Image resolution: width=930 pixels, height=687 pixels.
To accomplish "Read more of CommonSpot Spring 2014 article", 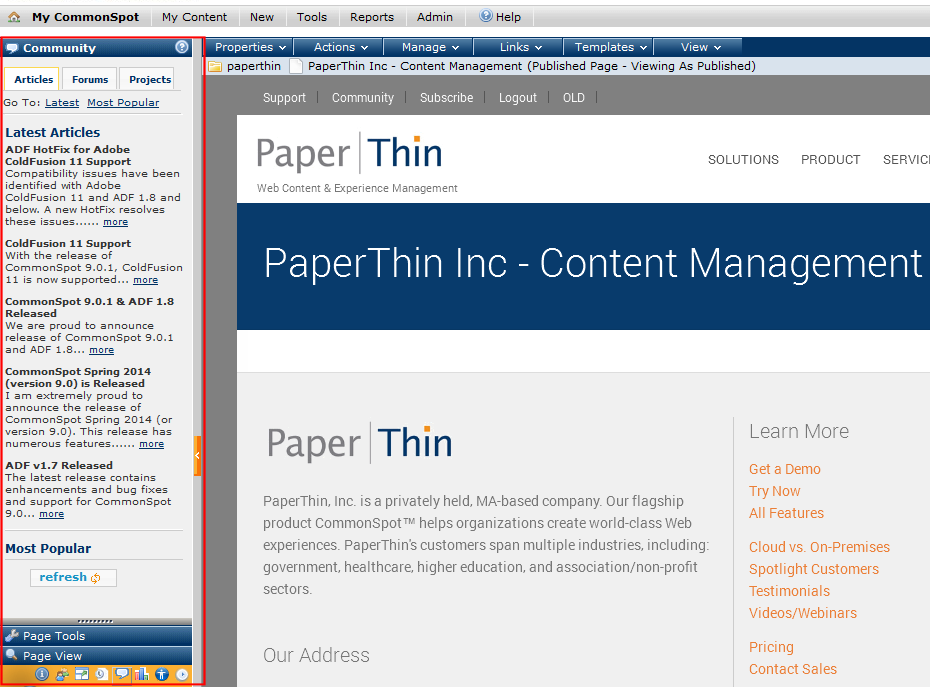I will coord(151,444).
